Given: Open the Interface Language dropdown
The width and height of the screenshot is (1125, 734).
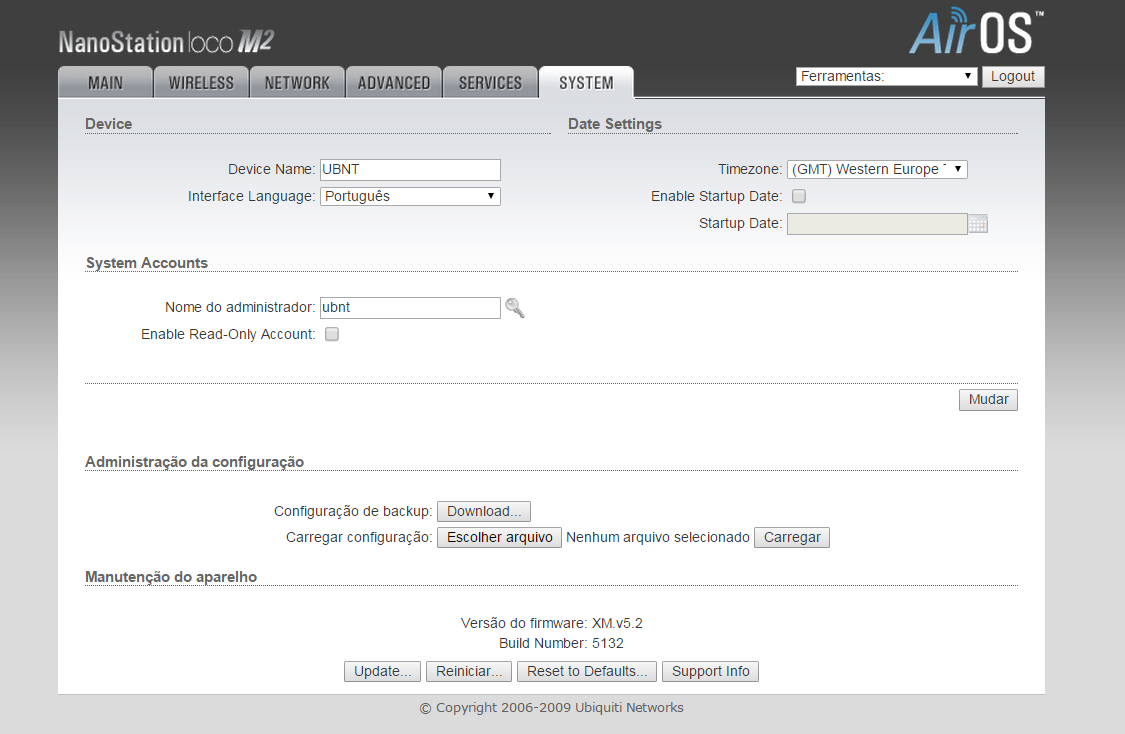Looking at the screenshot, I should 410,196.
